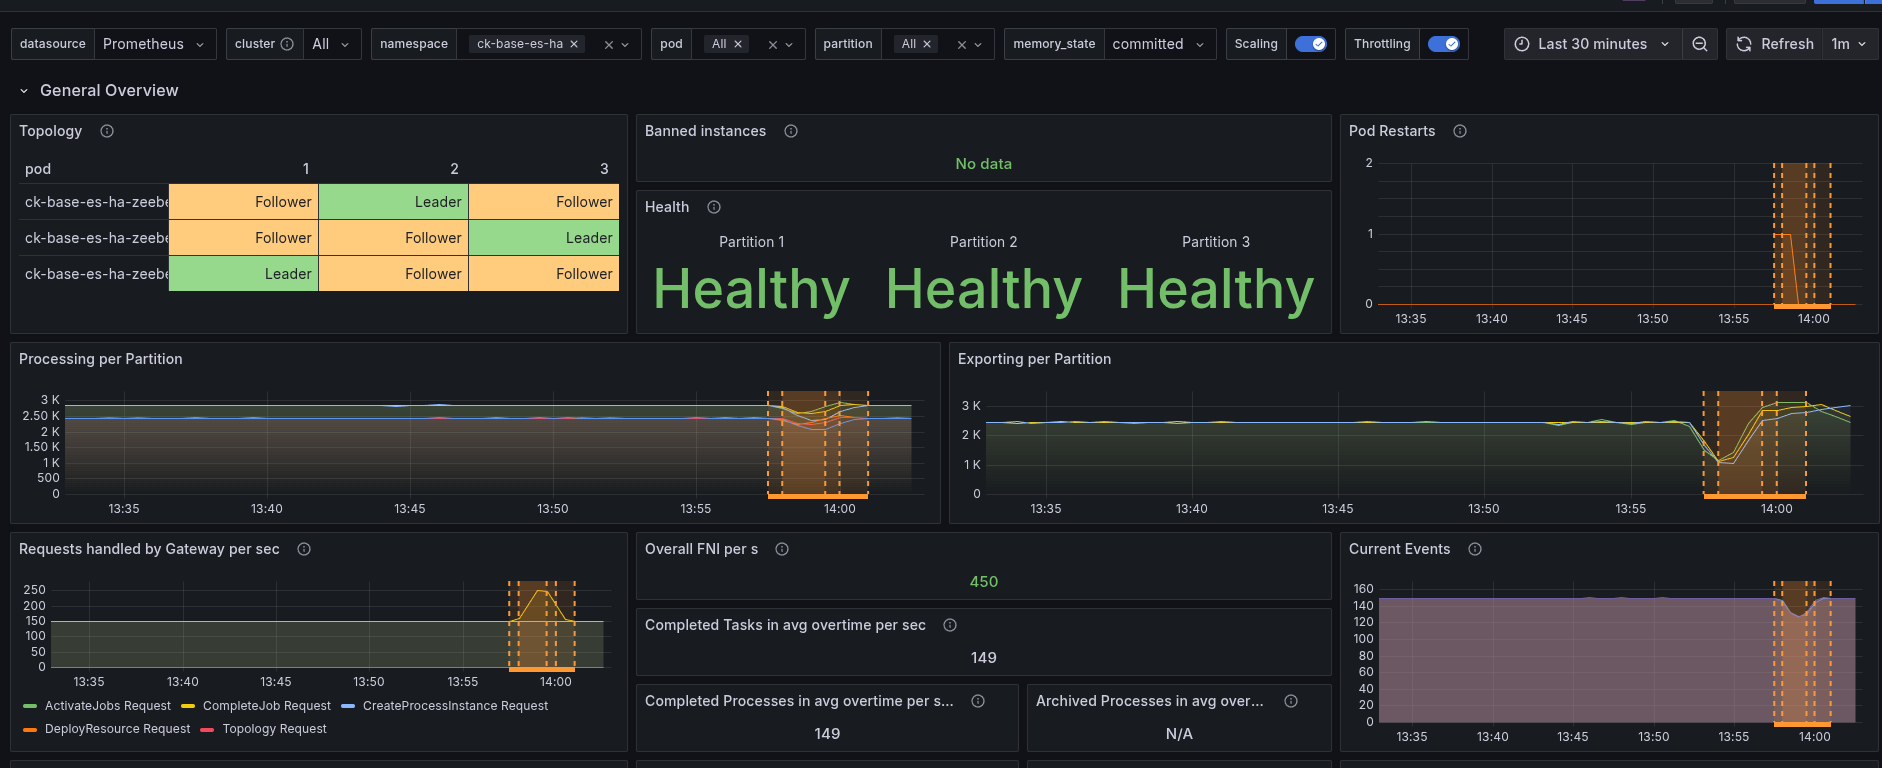Remove the All tag from pod filter
The height and width of the screenshot is (768, 1882).
[738, 44]
